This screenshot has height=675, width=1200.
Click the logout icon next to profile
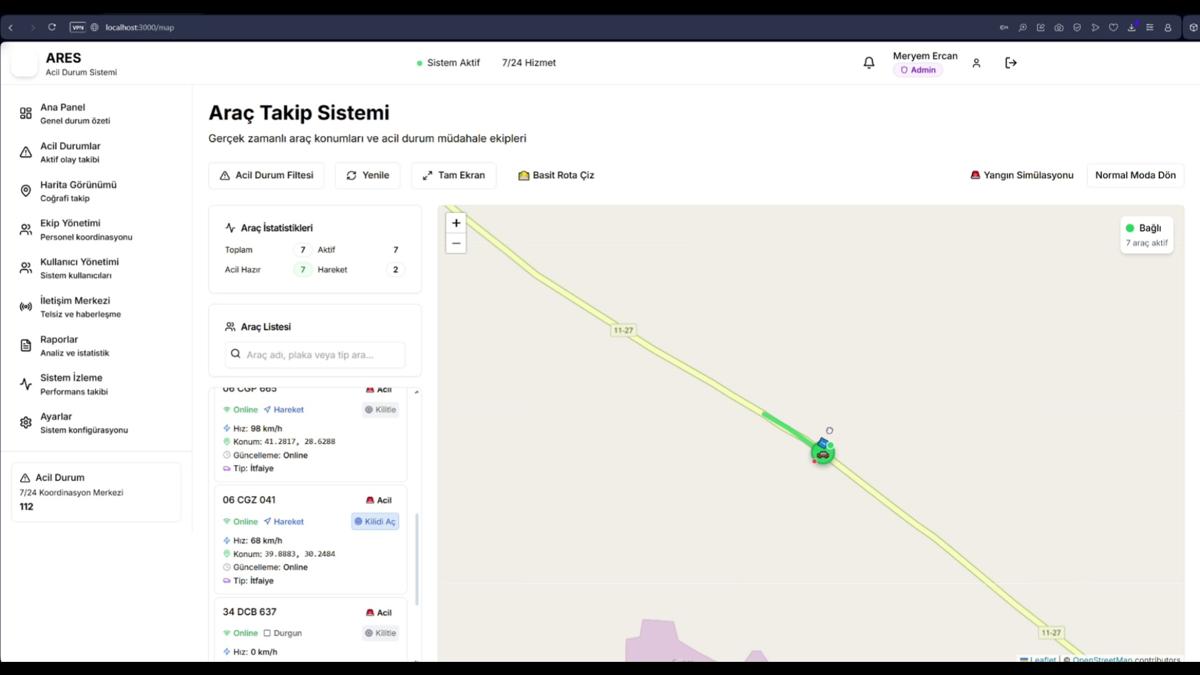click(x=1010, y=62)
